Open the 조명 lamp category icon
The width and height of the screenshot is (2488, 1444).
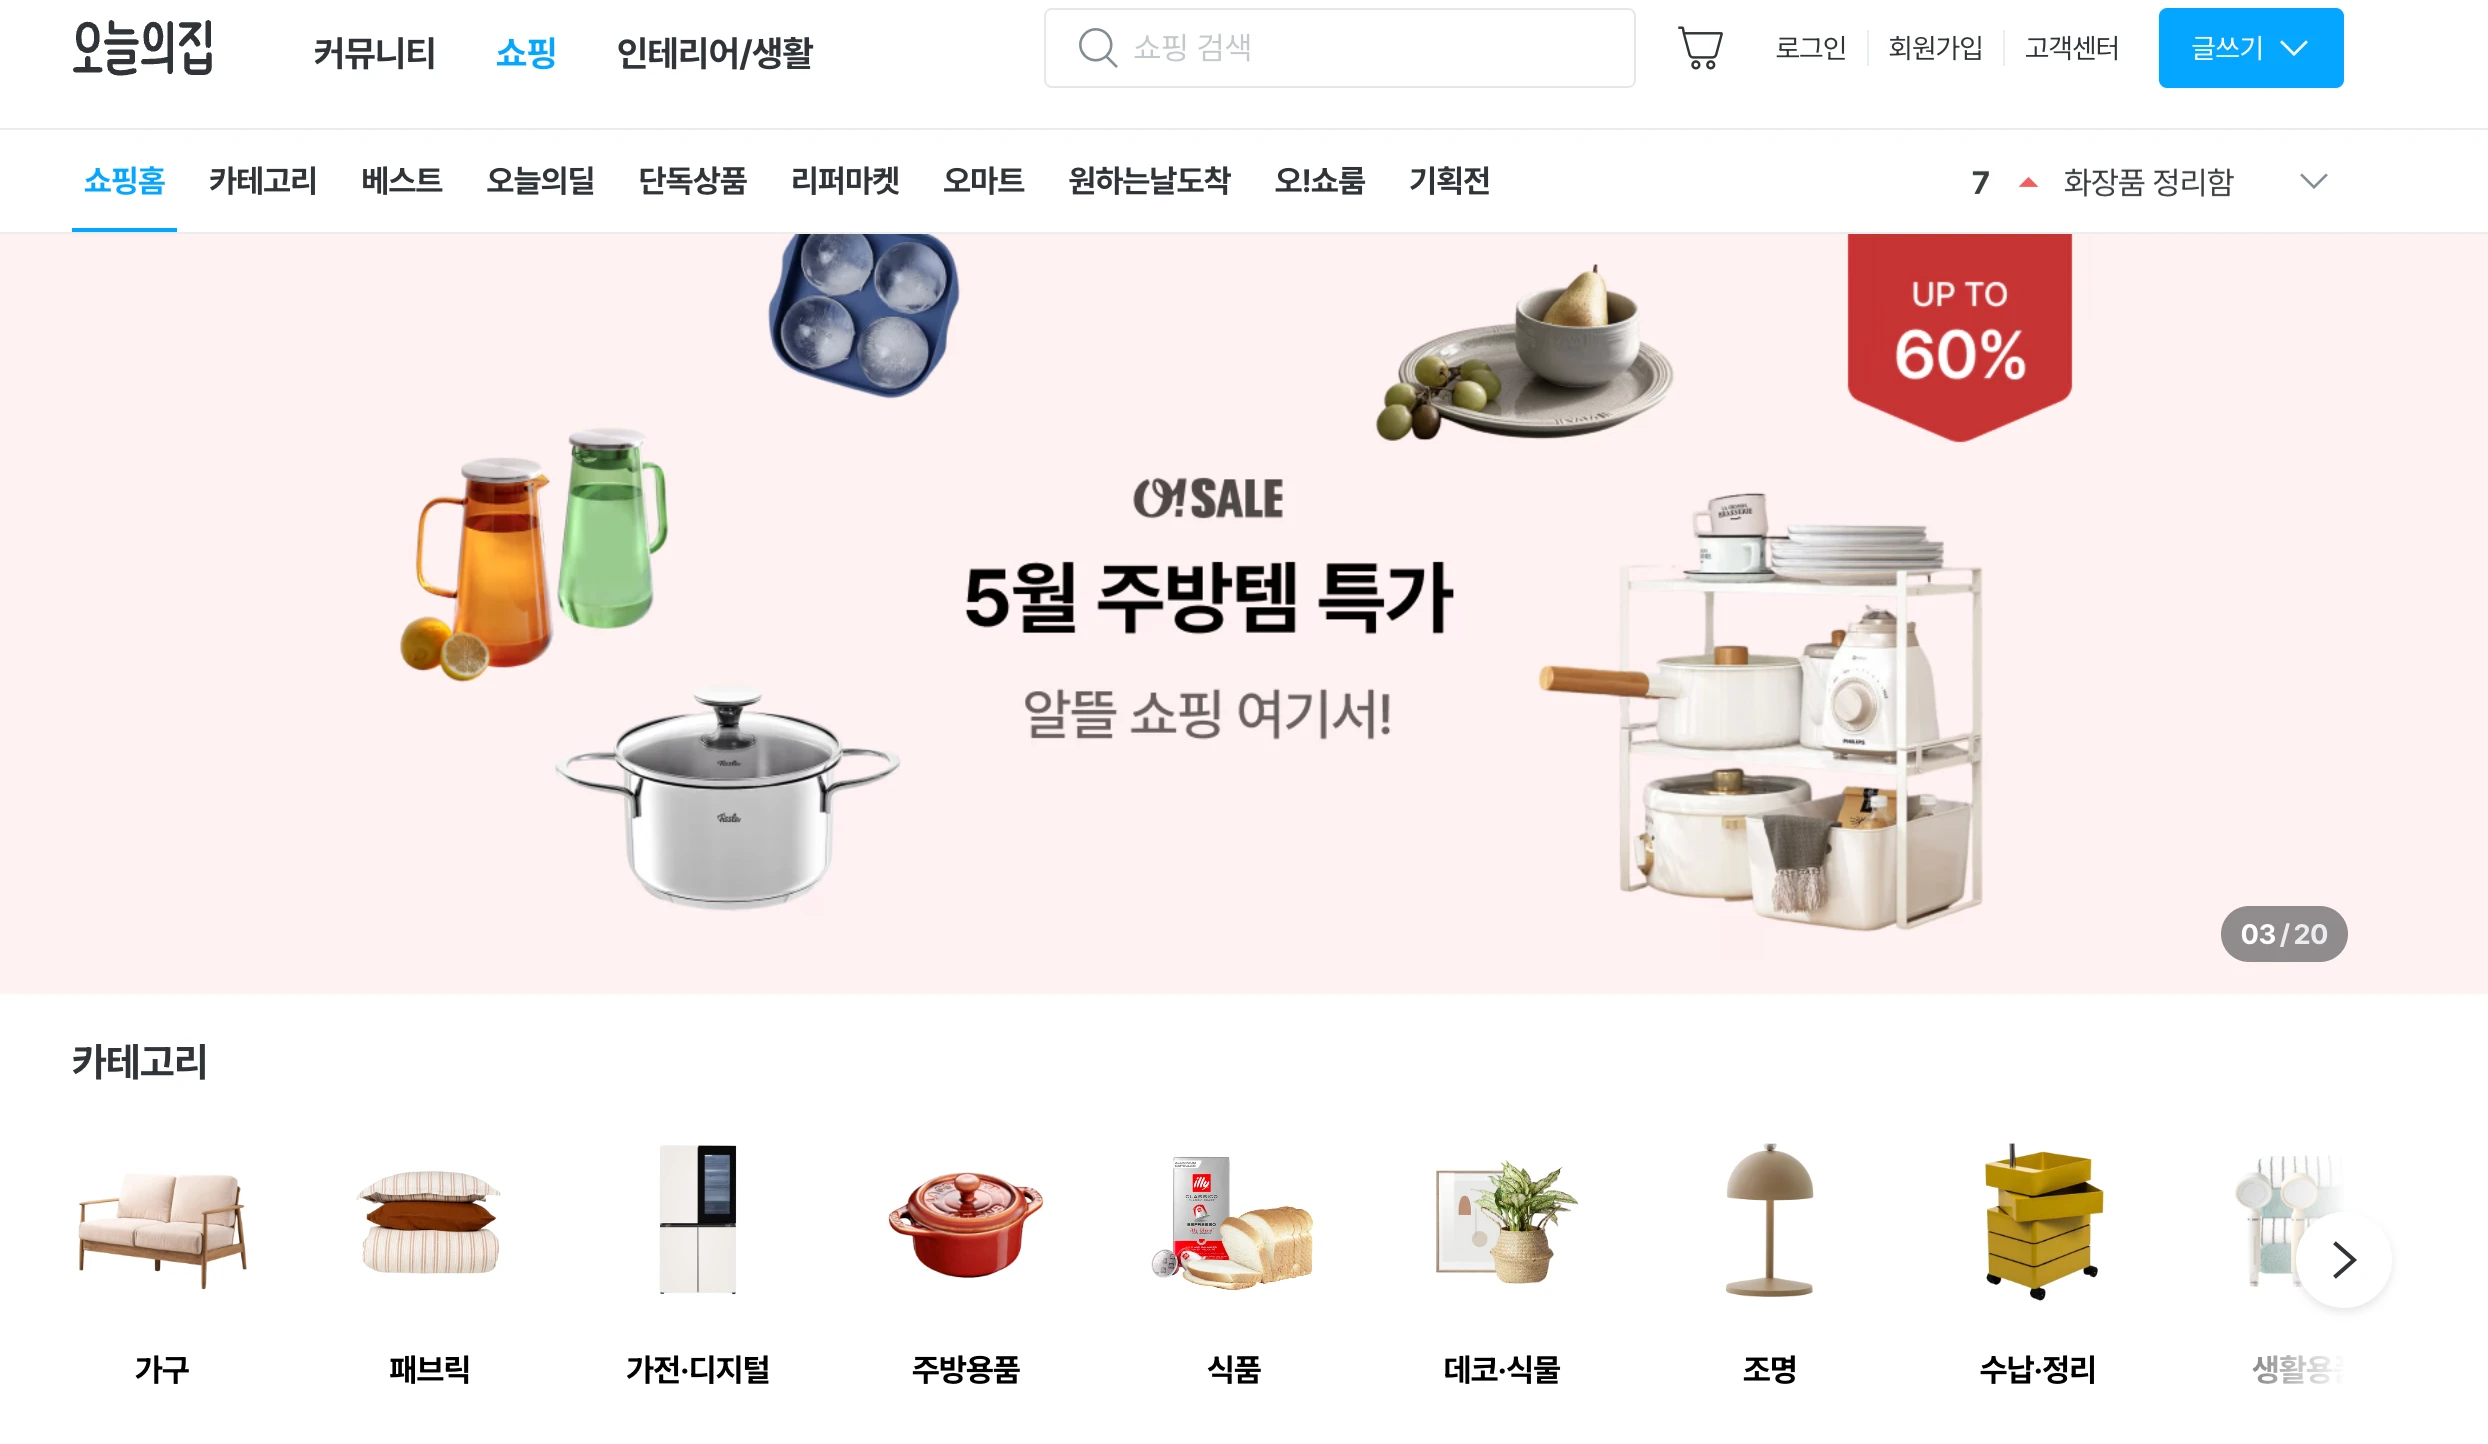click(1770, 1220)
